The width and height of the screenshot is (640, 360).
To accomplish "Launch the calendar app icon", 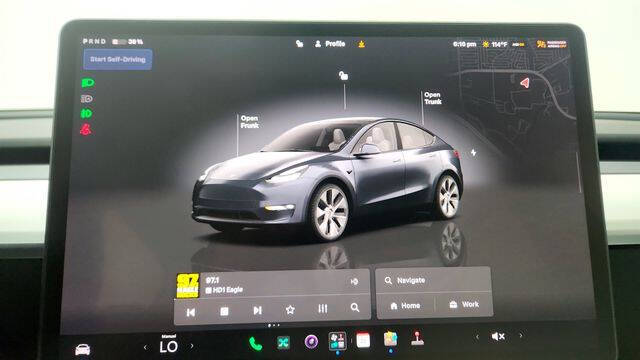I will [363, 340].
